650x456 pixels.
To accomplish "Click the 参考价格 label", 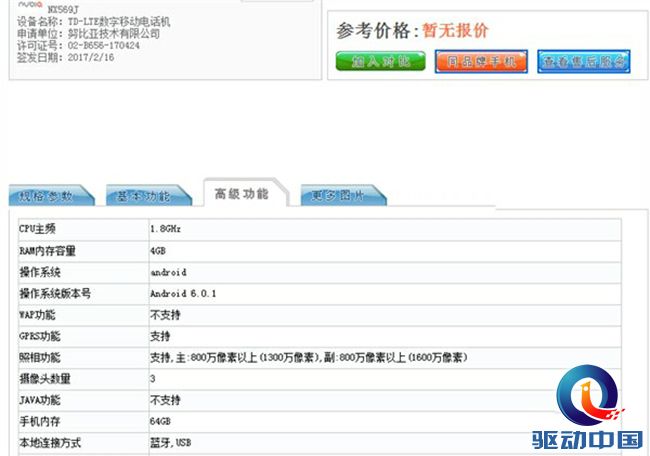I will click(373, 30).
